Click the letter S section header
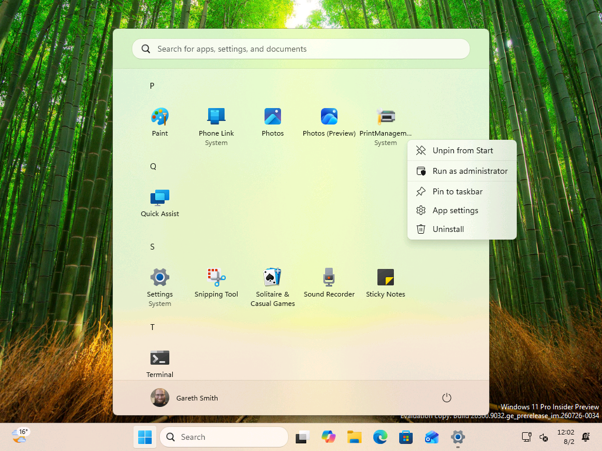 click(152, 247)
